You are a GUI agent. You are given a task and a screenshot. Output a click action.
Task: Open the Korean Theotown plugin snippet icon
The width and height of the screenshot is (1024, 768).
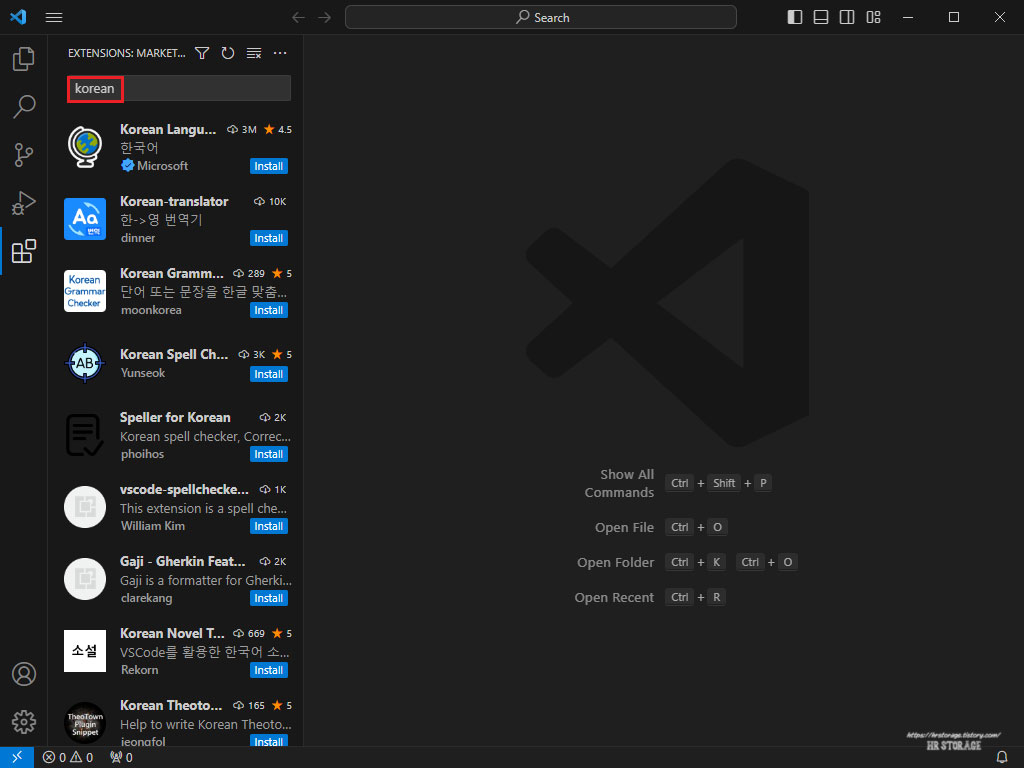click(85, 723)
